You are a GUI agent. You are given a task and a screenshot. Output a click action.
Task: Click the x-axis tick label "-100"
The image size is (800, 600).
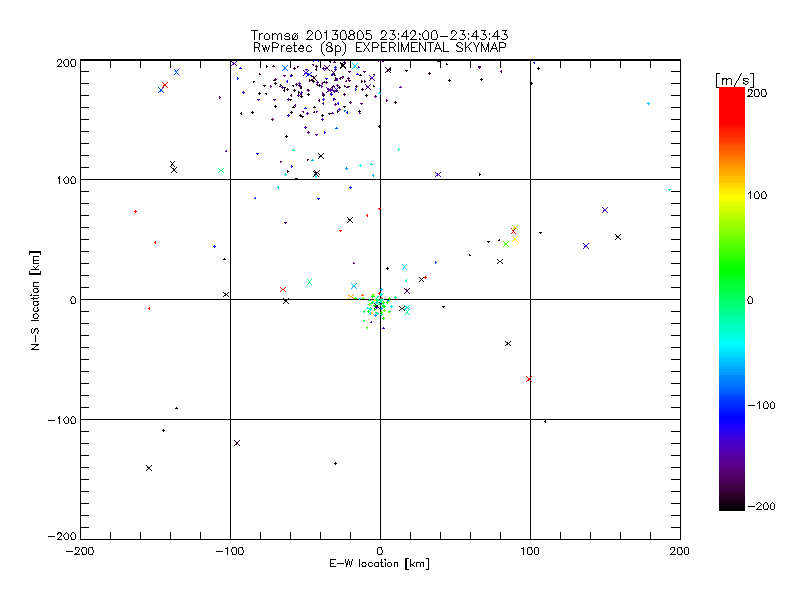click(230, 551)
